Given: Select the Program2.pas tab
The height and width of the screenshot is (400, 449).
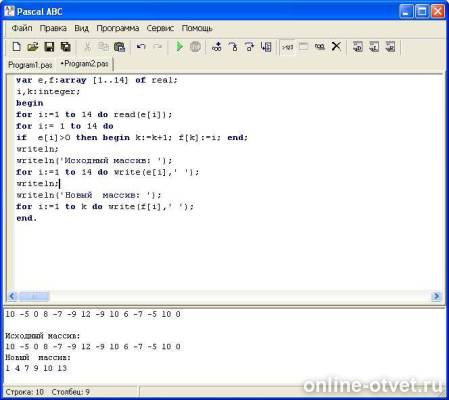Looking at the screenshot, I should point(85,64).
